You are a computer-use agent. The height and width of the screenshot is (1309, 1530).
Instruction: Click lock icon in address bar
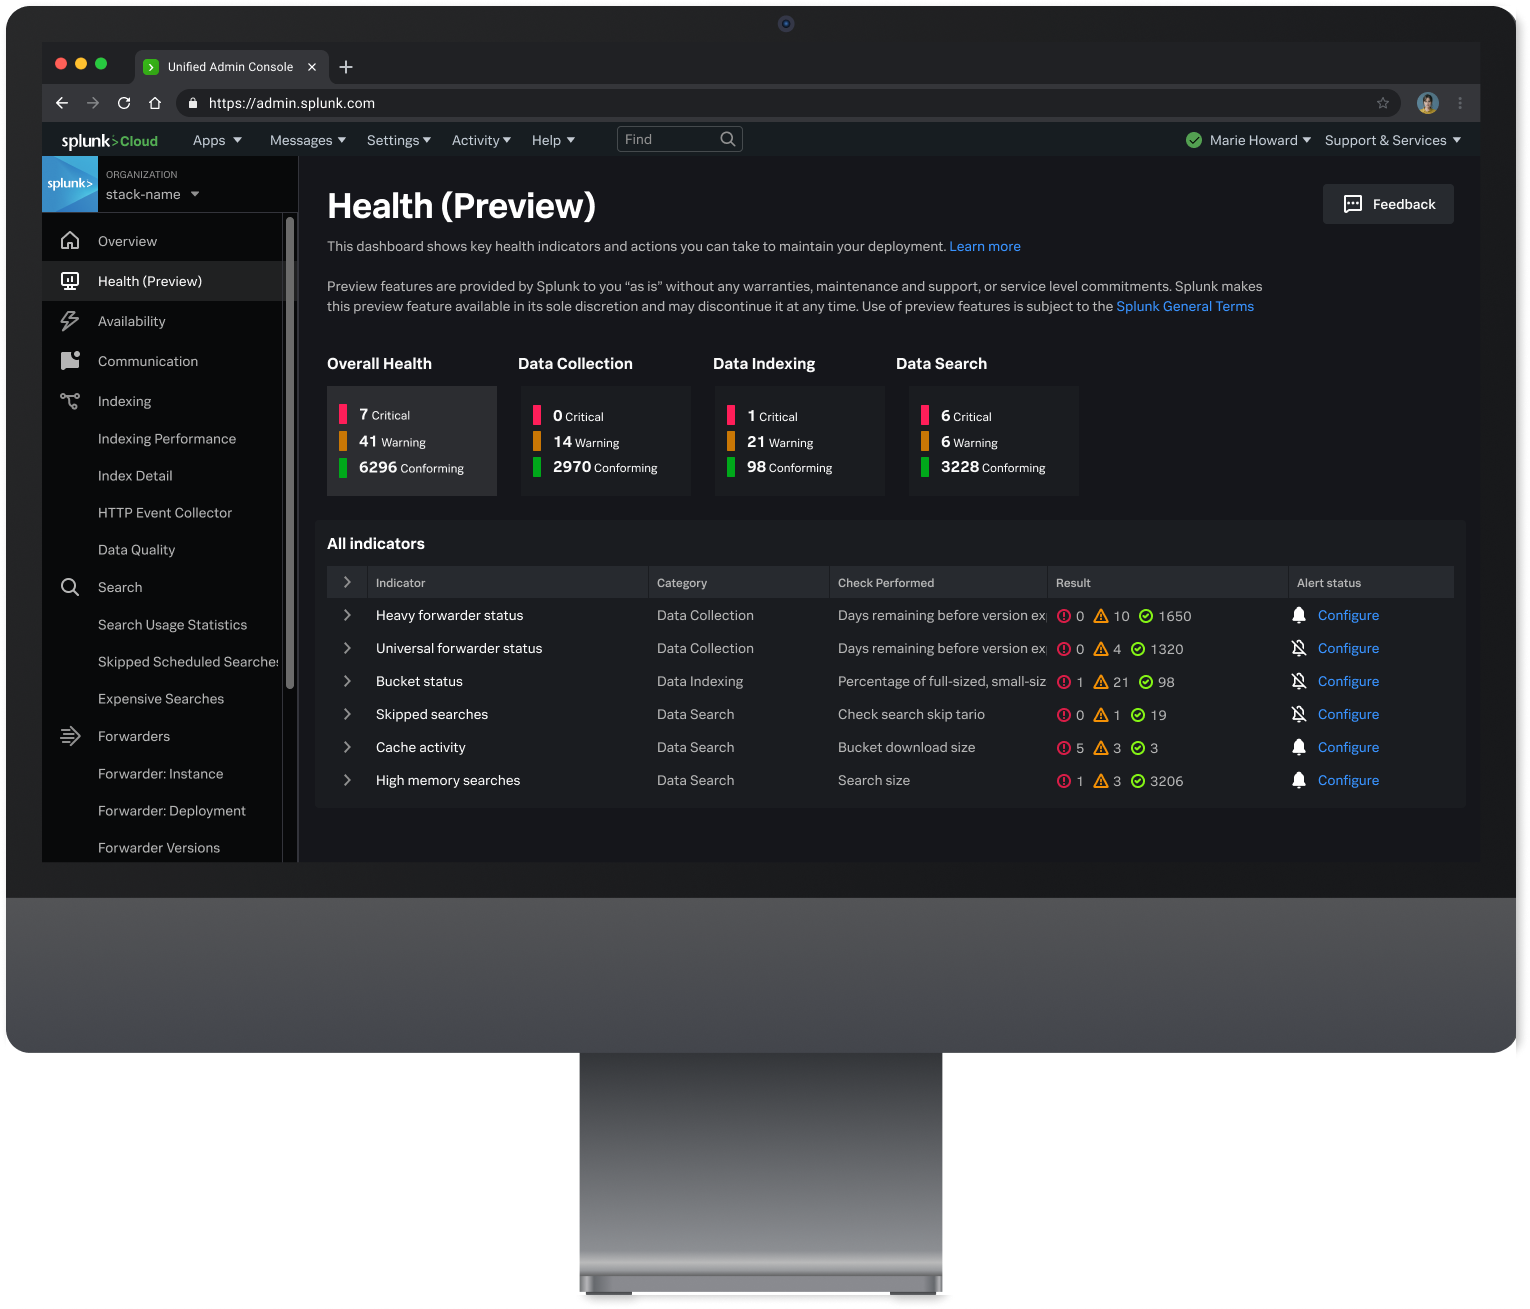pyautogui.click(x=193, y=103)
